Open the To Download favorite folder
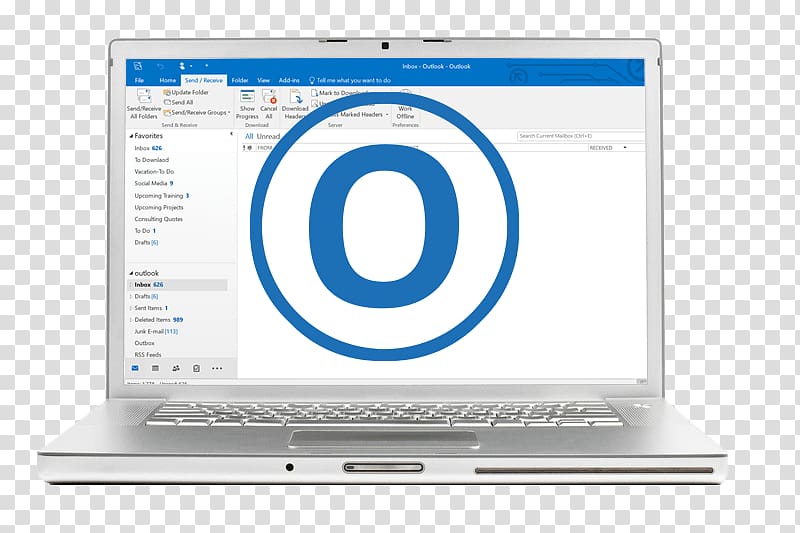800x533 pixels. [x=152, y=160]
